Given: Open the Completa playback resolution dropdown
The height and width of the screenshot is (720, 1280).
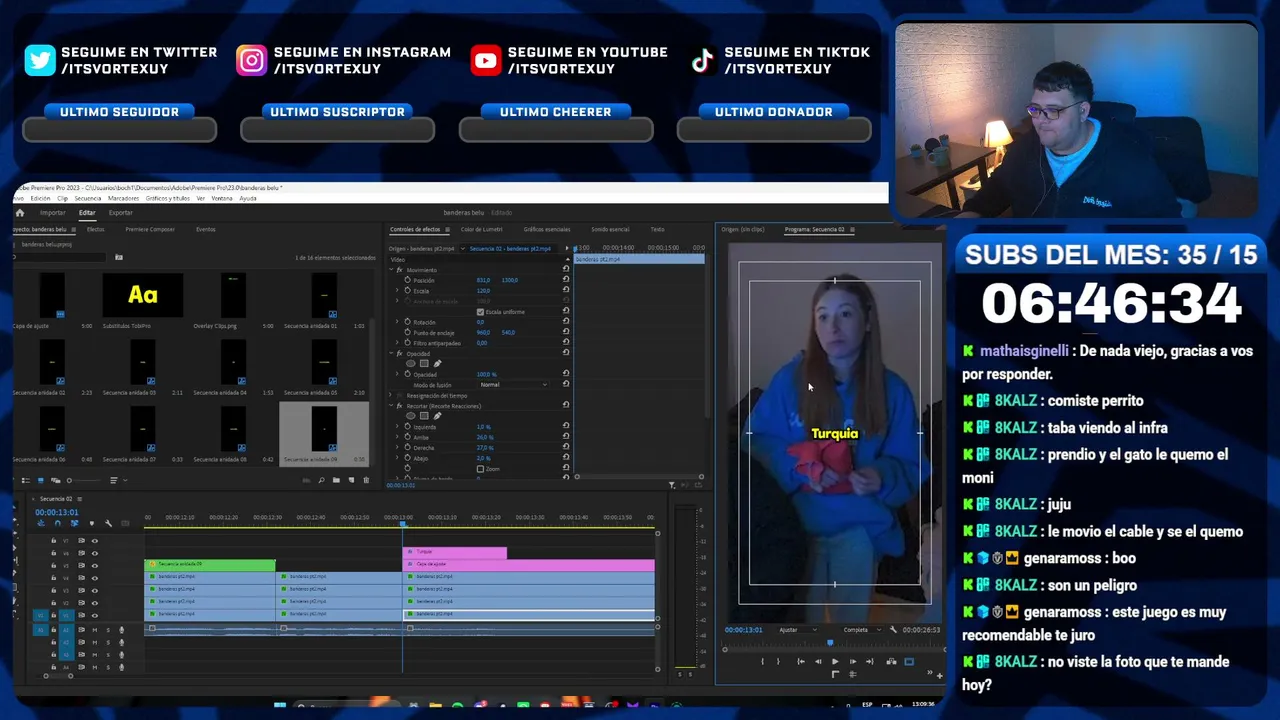Looking at the screenshot, I should pyautogui.click(x=861, y=630).
